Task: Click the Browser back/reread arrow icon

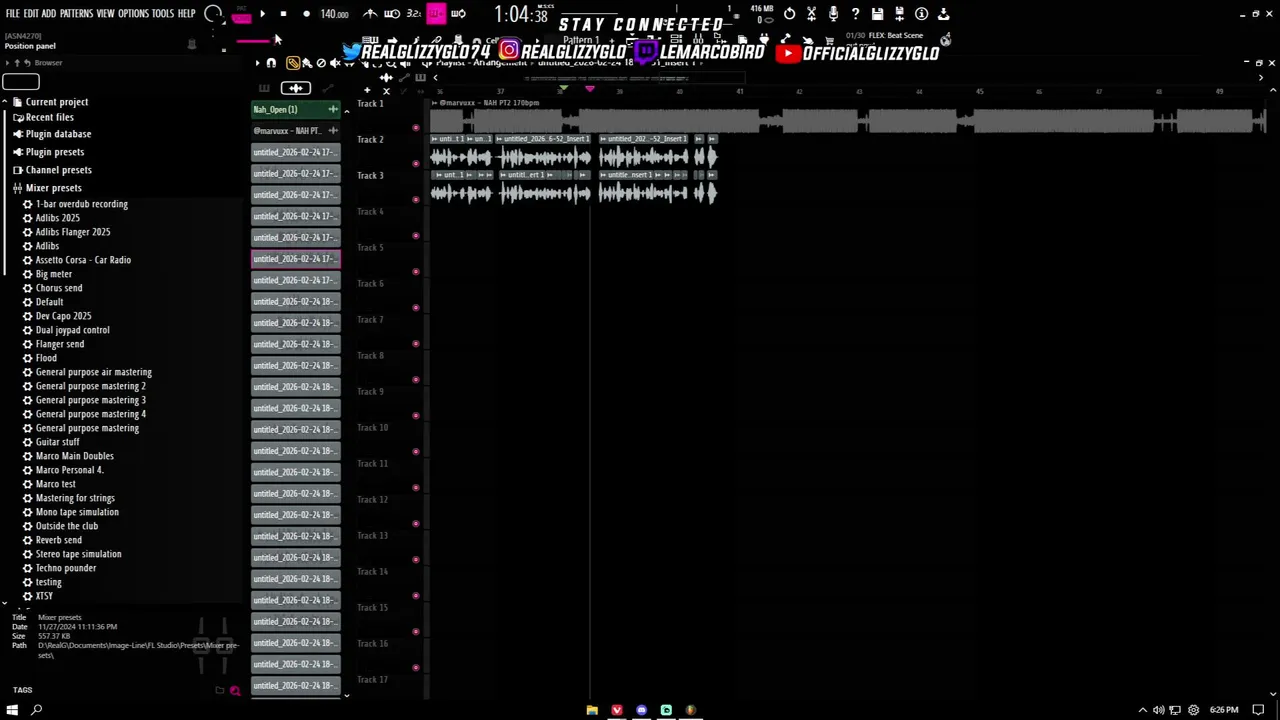Action: click(27, 63)
